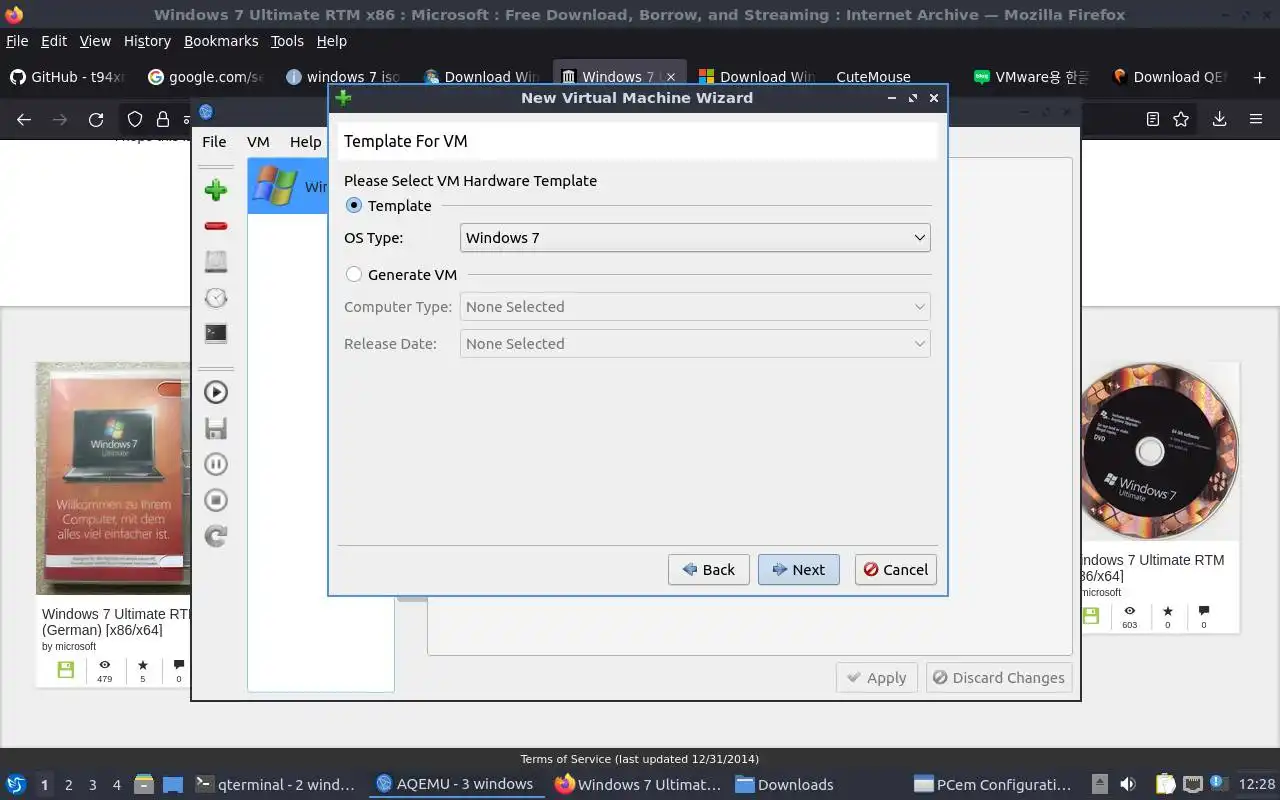The width and height of the screenshot is (1280, 800).
Task: Switch to the google.com Firefox tab
Action: click(206, 77)
